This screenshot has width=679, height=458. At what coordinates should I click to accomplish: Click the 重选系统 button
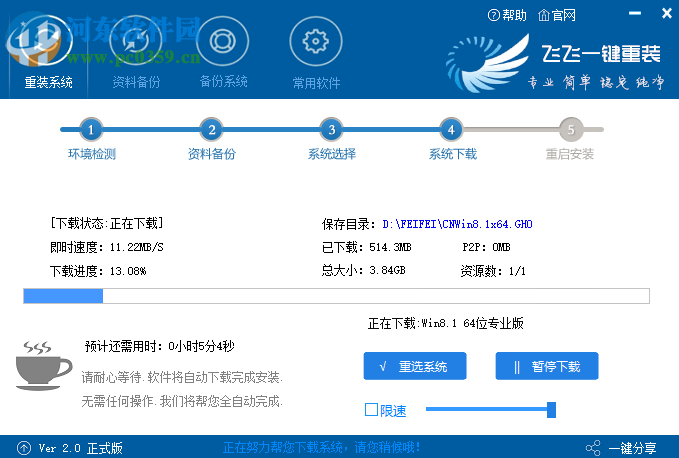click(415, 366)
